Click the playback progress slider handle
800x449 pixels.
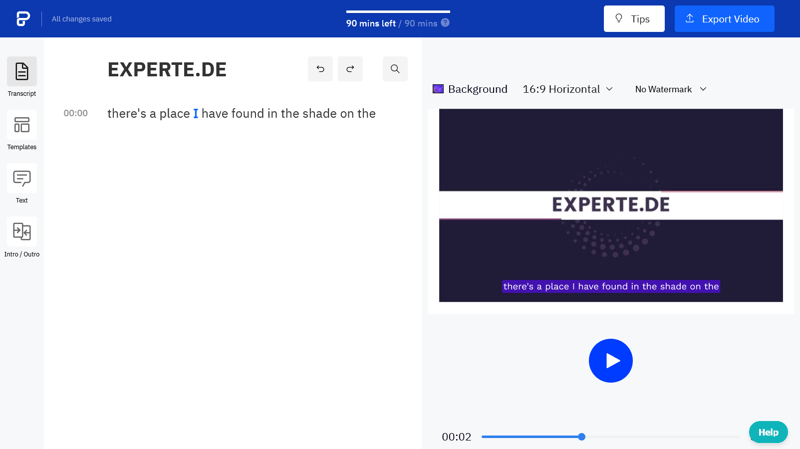tap(581, 437)
